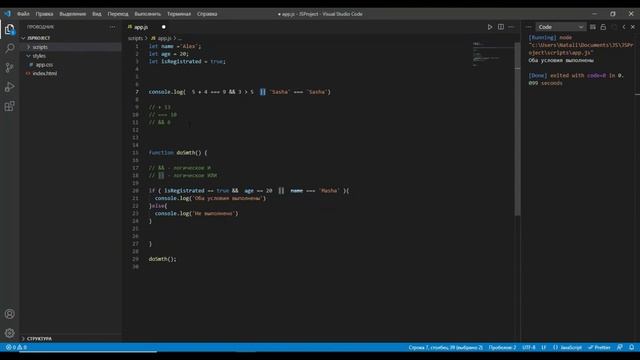
Task: Open the Run and Debug view
Action: (x=9, y=87)
